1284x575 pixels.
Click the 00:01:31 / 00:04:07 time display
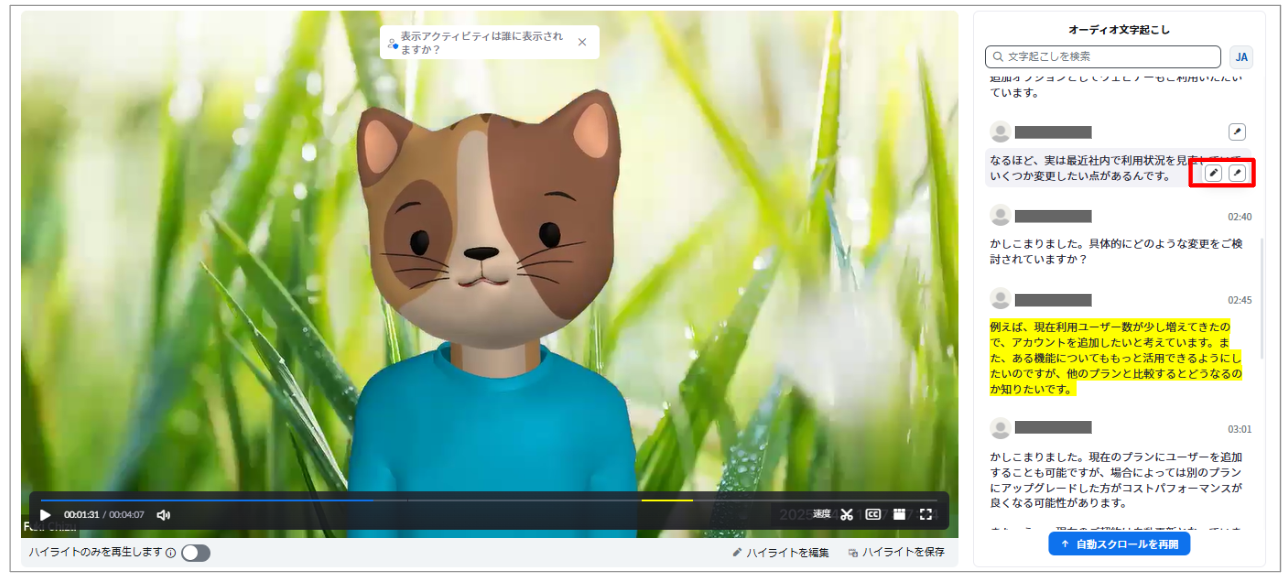click(104, 515)
